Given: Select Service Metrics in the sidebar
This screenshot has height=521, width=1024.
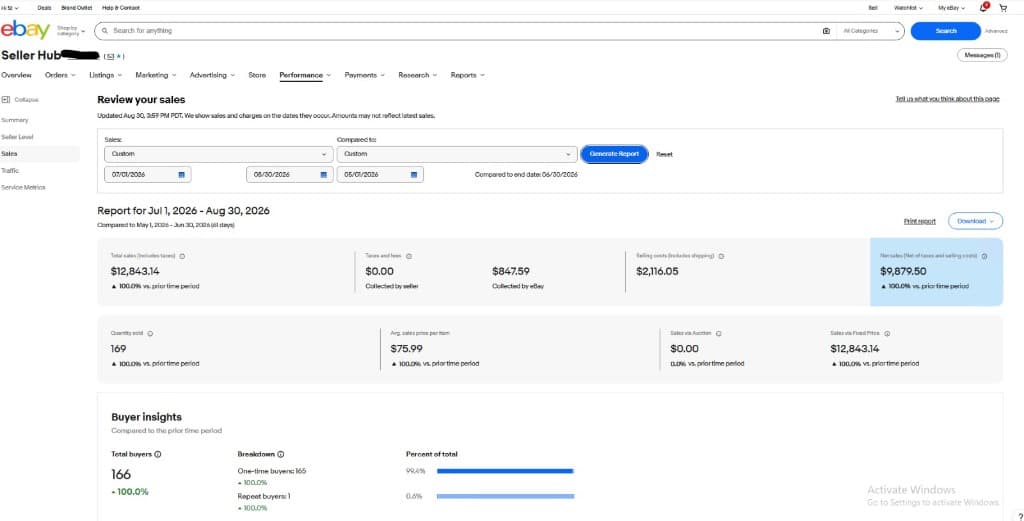Looking at the screenshot, I should tap(24, 187).
